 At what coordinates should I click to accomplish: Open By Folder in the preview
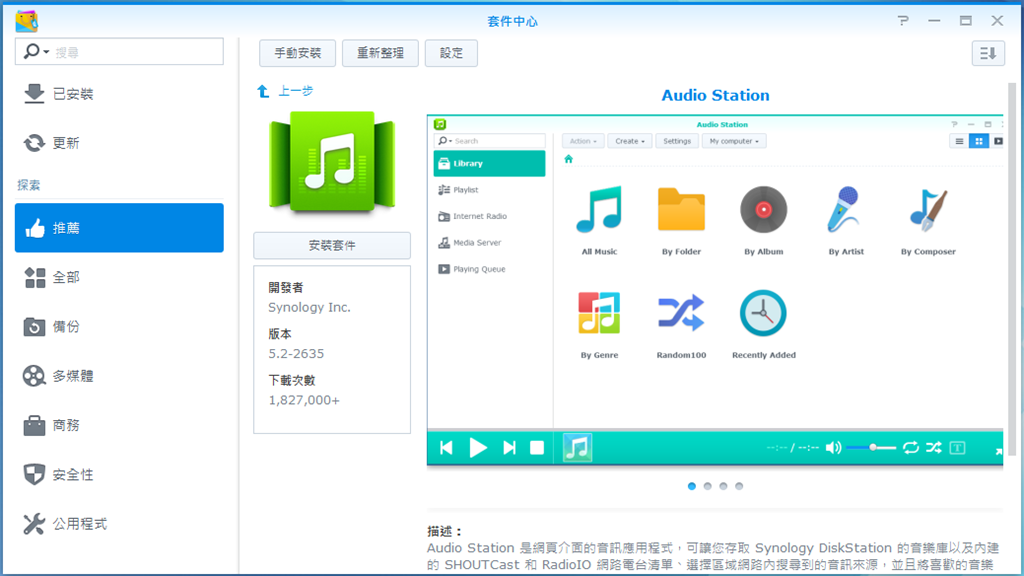(x=681, y=210)
